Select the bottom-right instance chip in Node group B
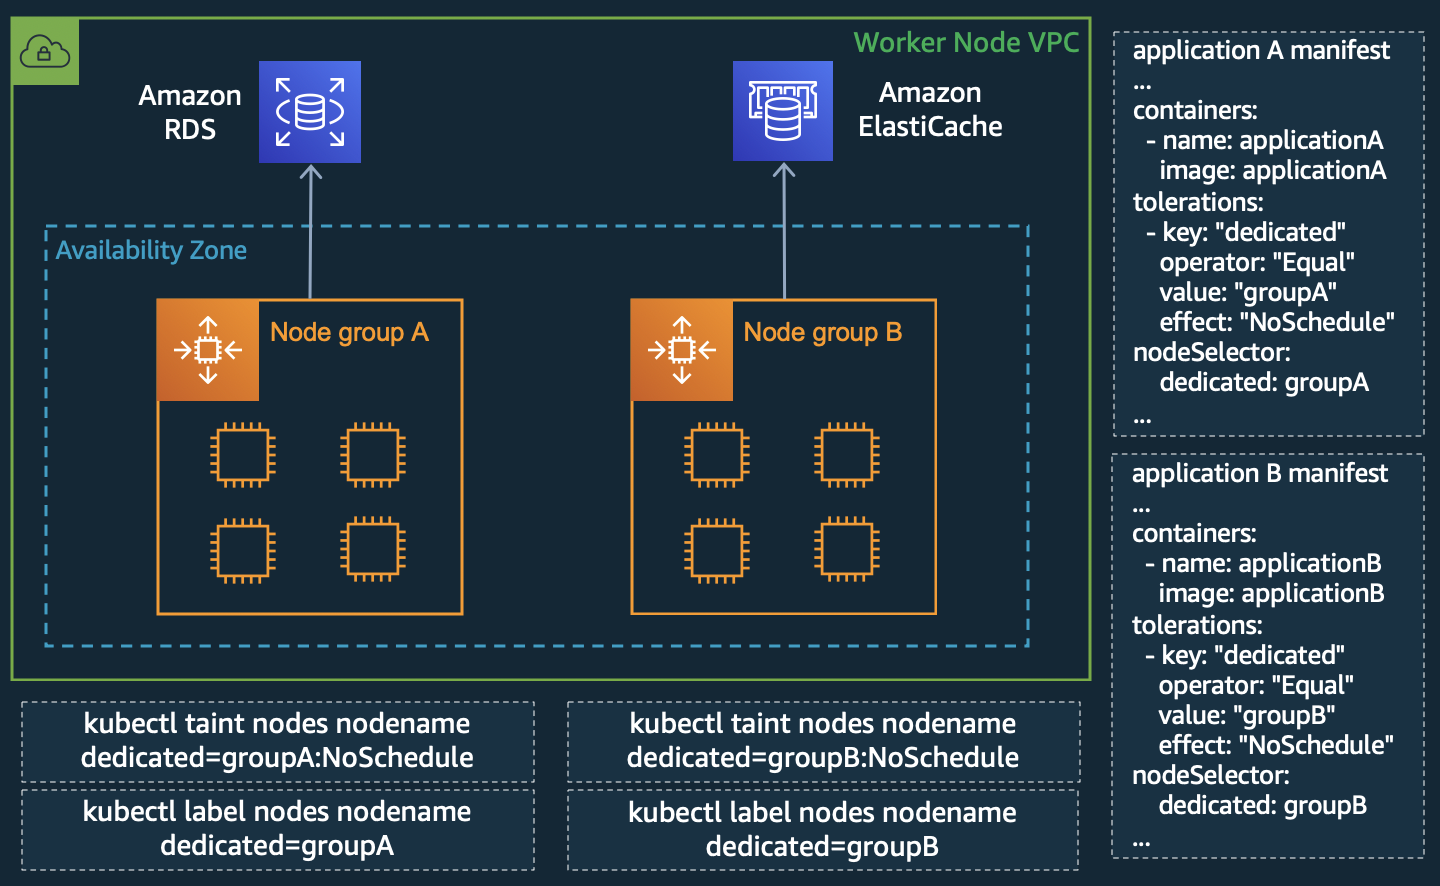 [x=847, y=550]
